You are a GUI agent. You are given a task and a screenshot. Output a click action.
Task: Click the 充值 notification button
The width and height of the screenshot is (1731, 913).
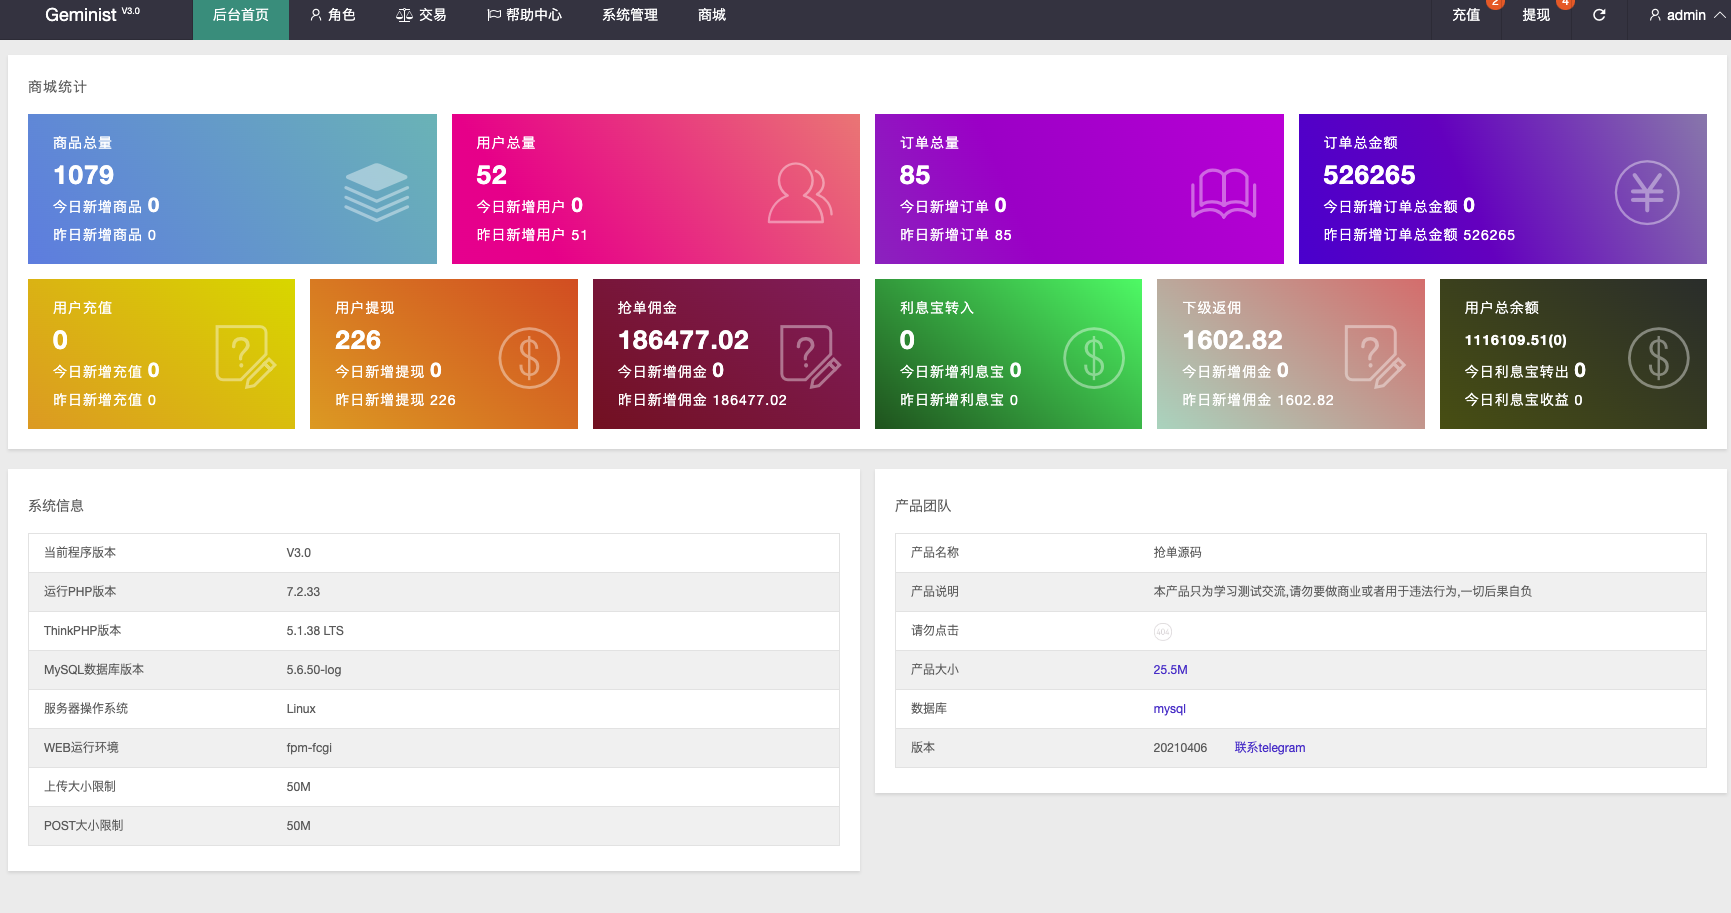pyautogui.click(x=1466, y=15)
